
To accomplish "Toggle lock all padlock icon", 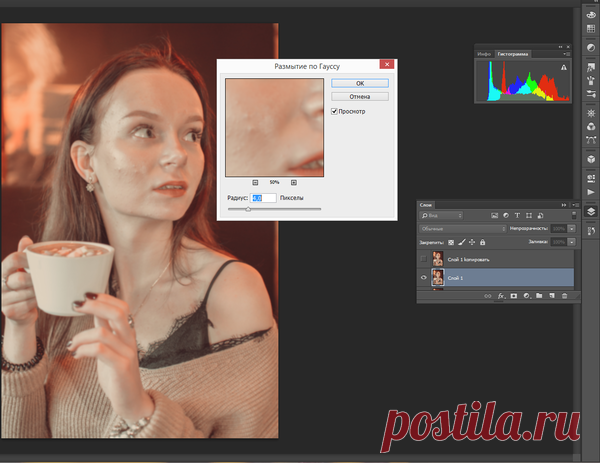I will (x=483, y=242).
